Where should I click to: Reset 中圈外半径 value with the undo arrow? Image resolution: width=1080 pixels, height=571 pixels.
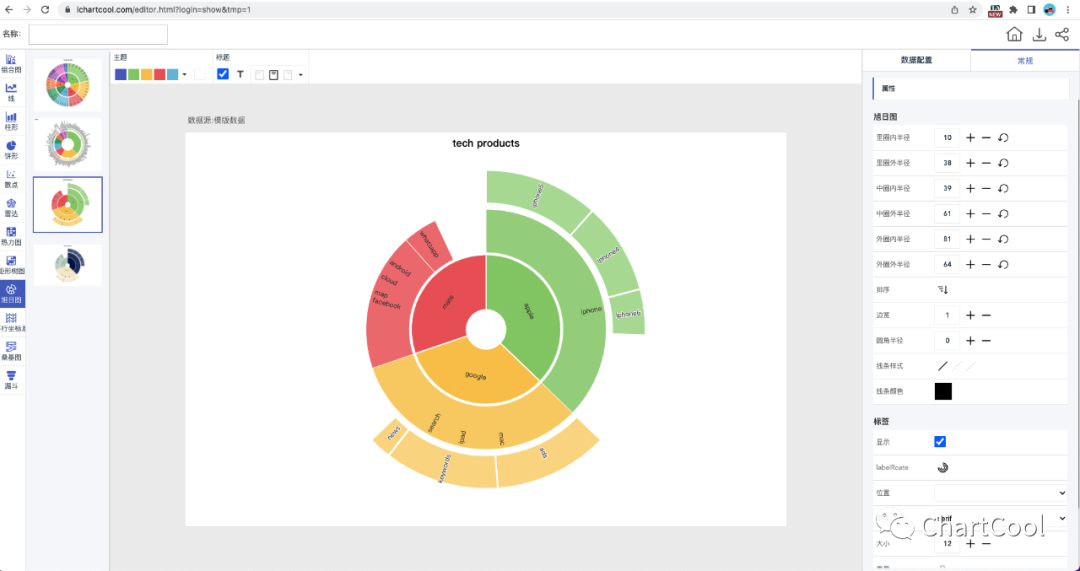point(1003,214)
